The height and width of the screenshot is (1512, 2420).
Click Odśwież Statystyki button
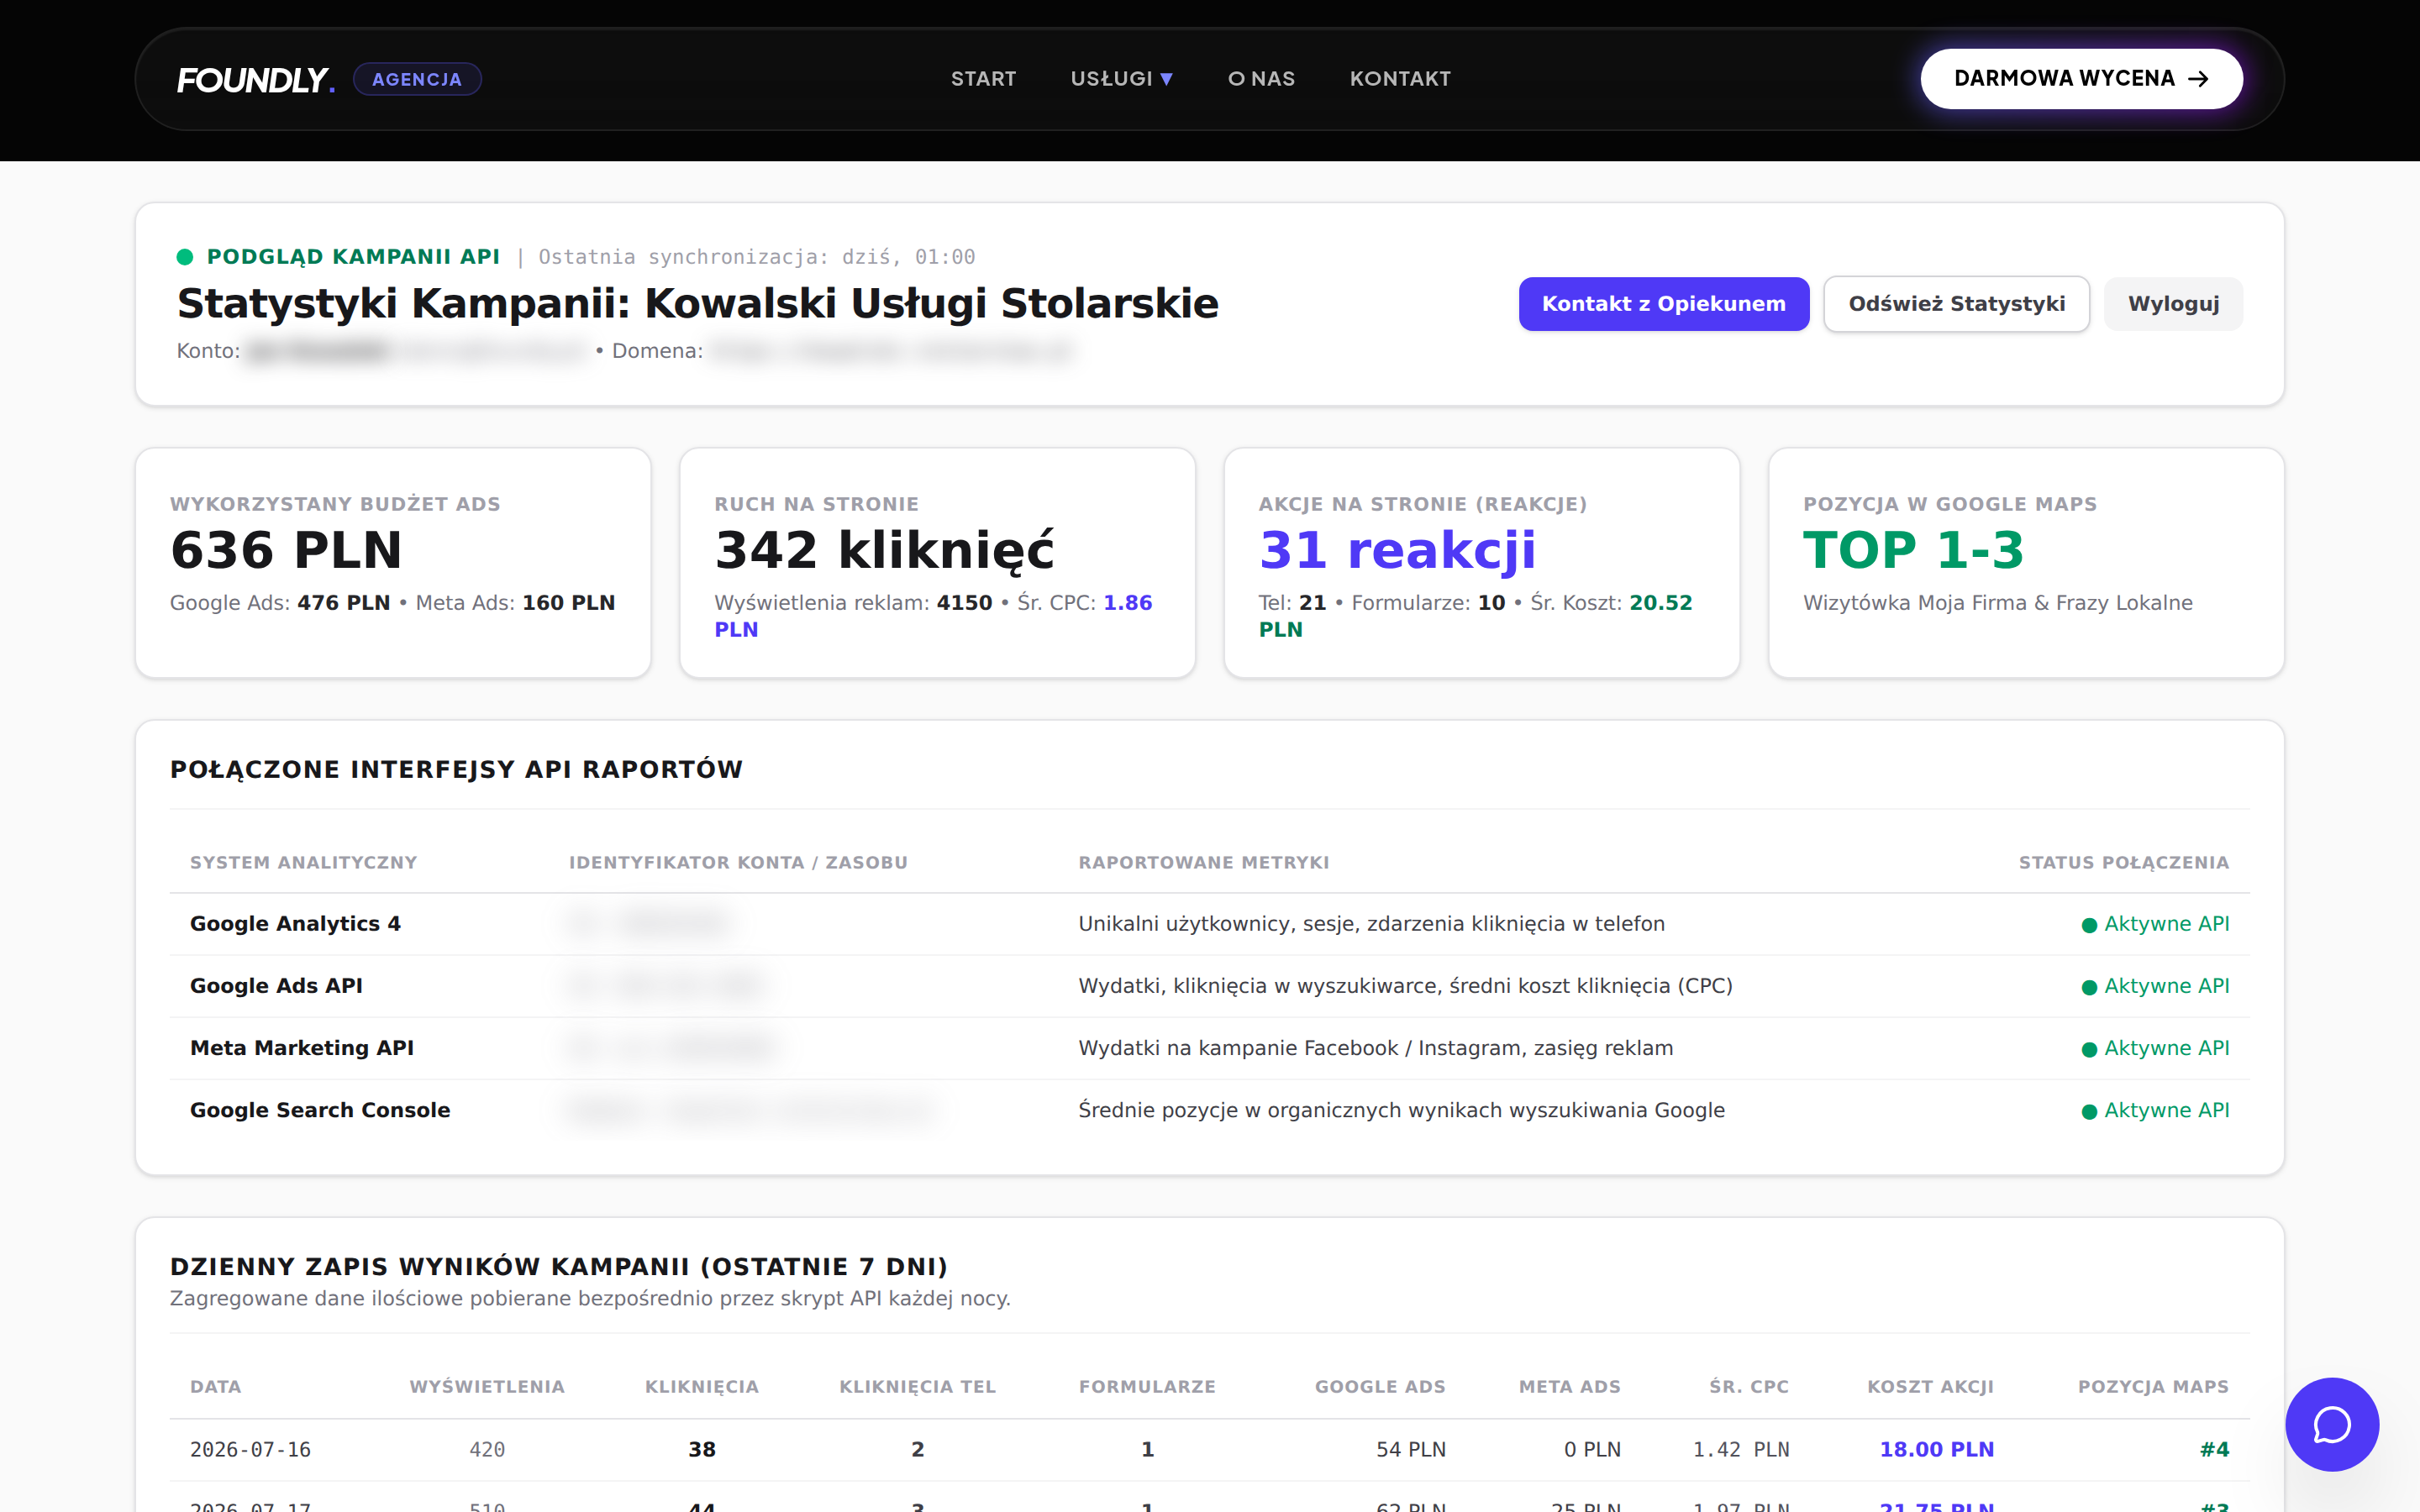(1956, 304)
